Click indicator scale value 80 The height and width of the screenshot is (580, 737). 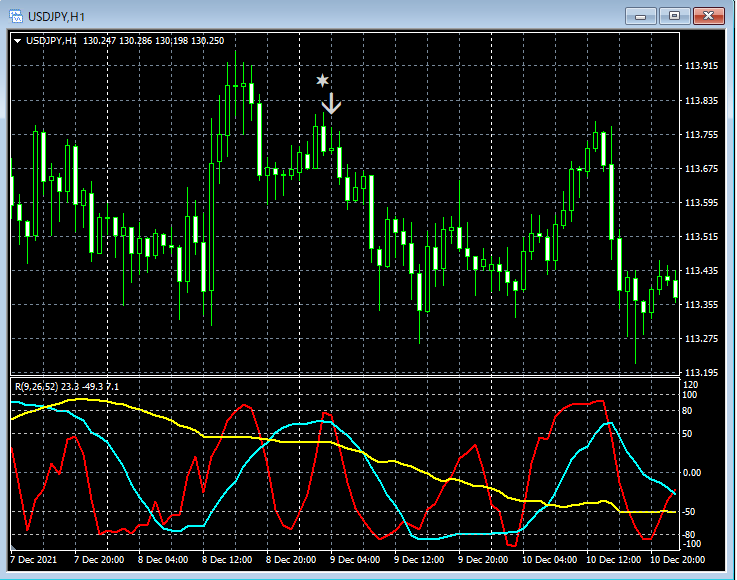(x=687, y=411)
